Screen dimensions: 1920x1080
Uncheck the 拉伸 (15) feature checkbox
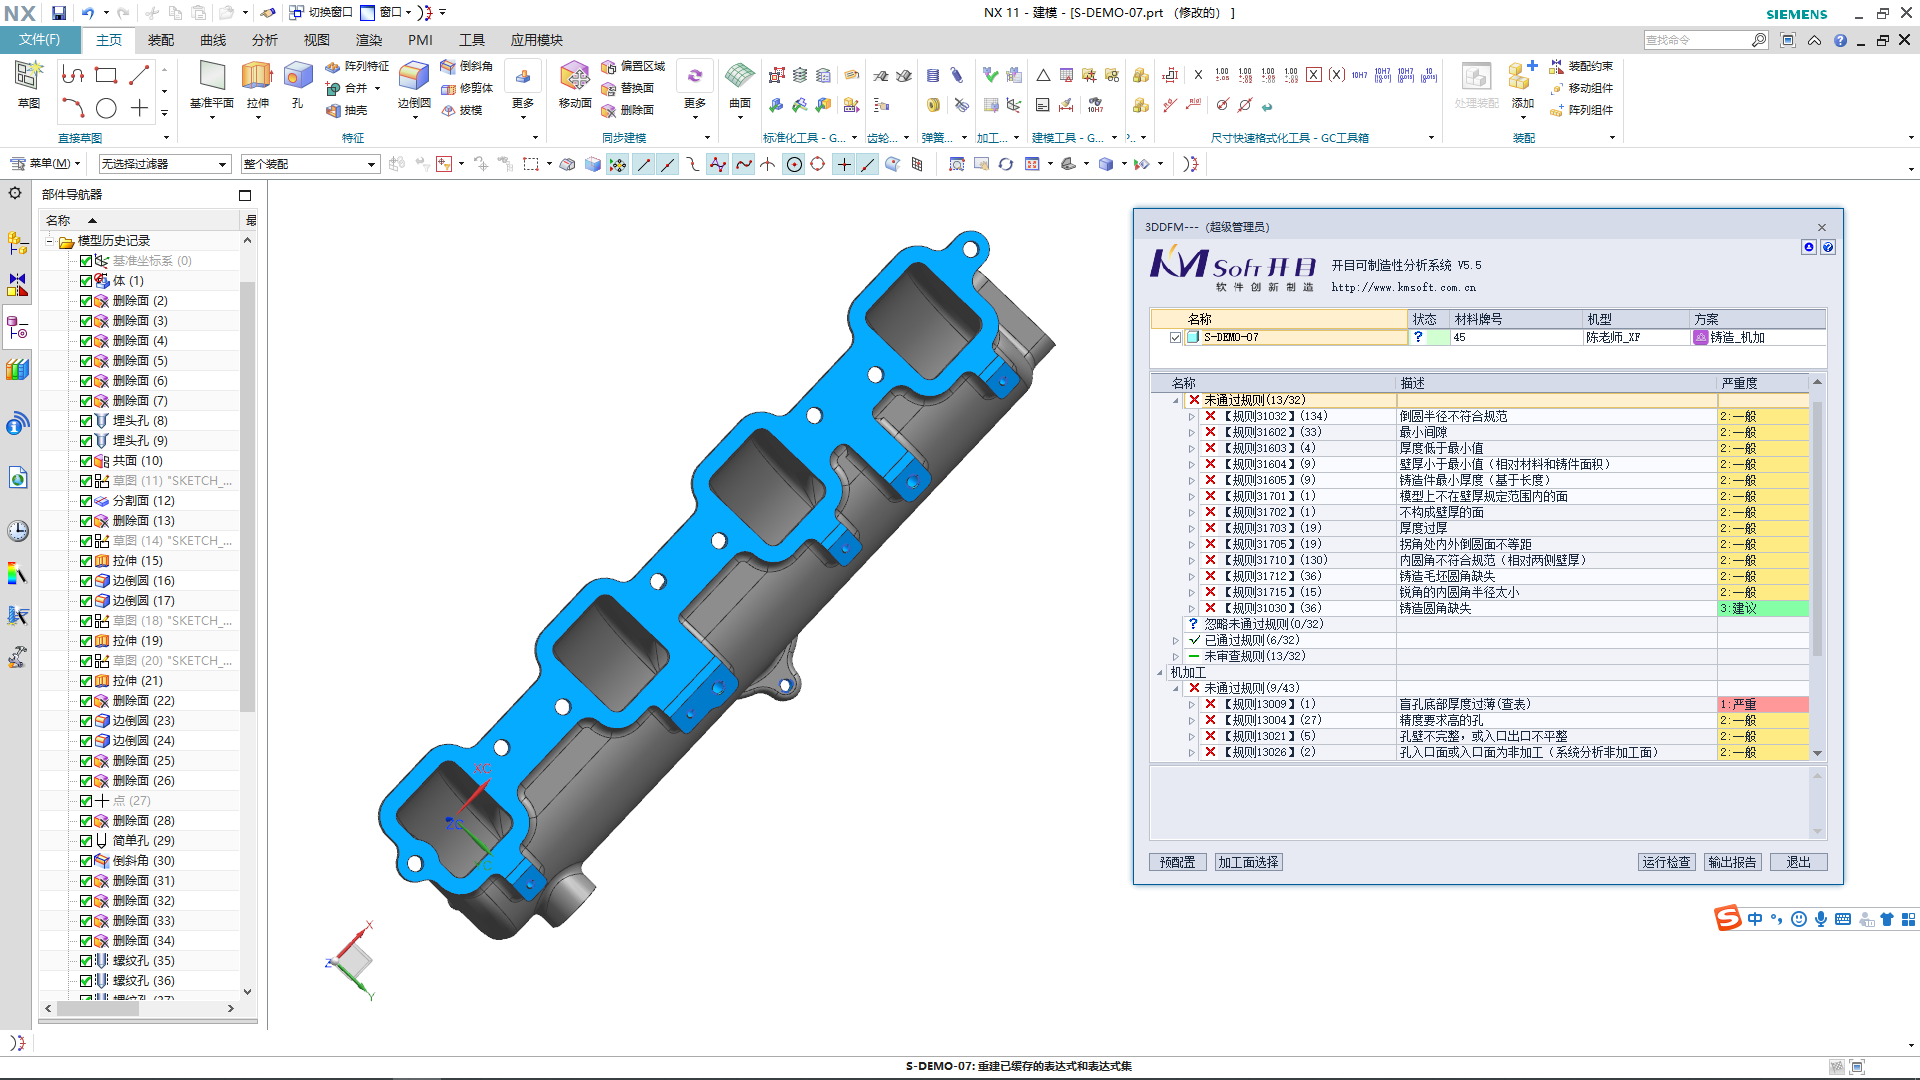86,561
